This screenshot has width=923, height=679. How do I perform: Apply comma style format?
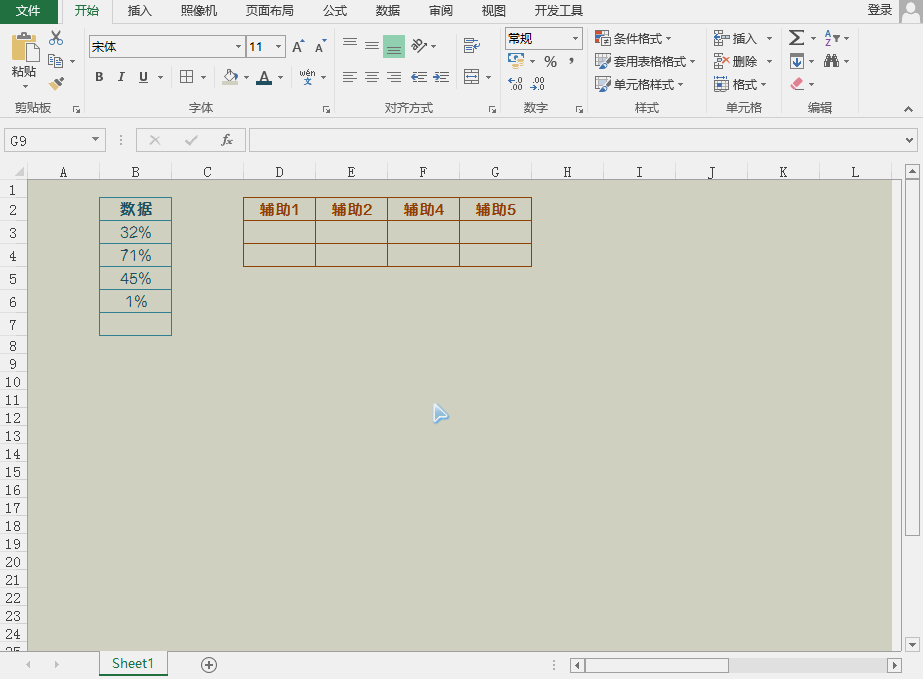coord(572,61)
